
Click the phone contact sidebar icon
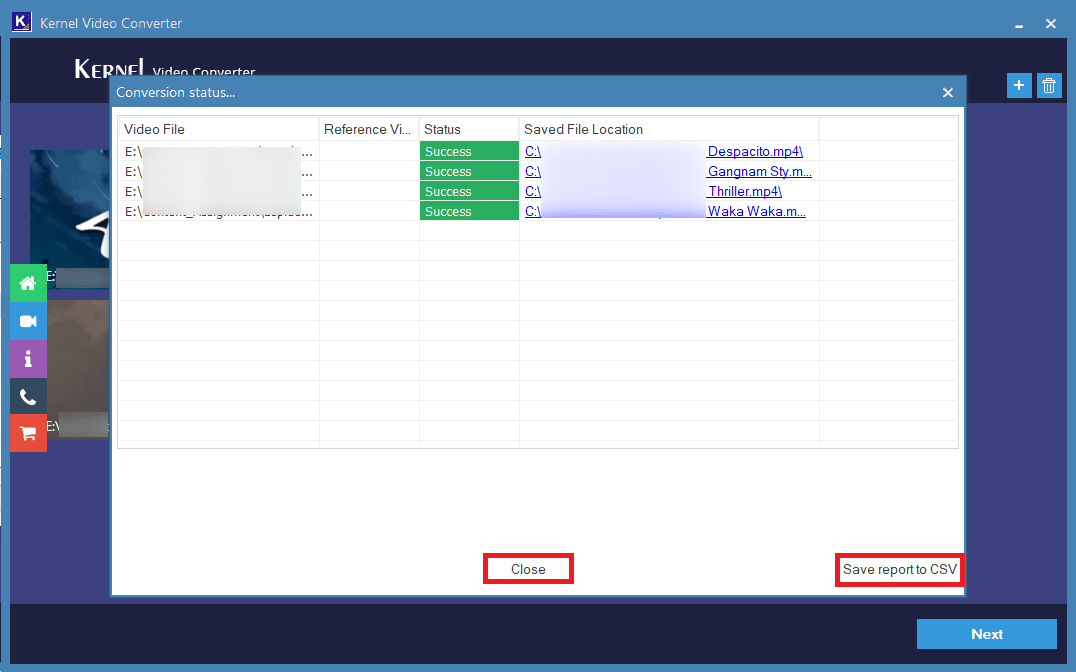[28, 396]
